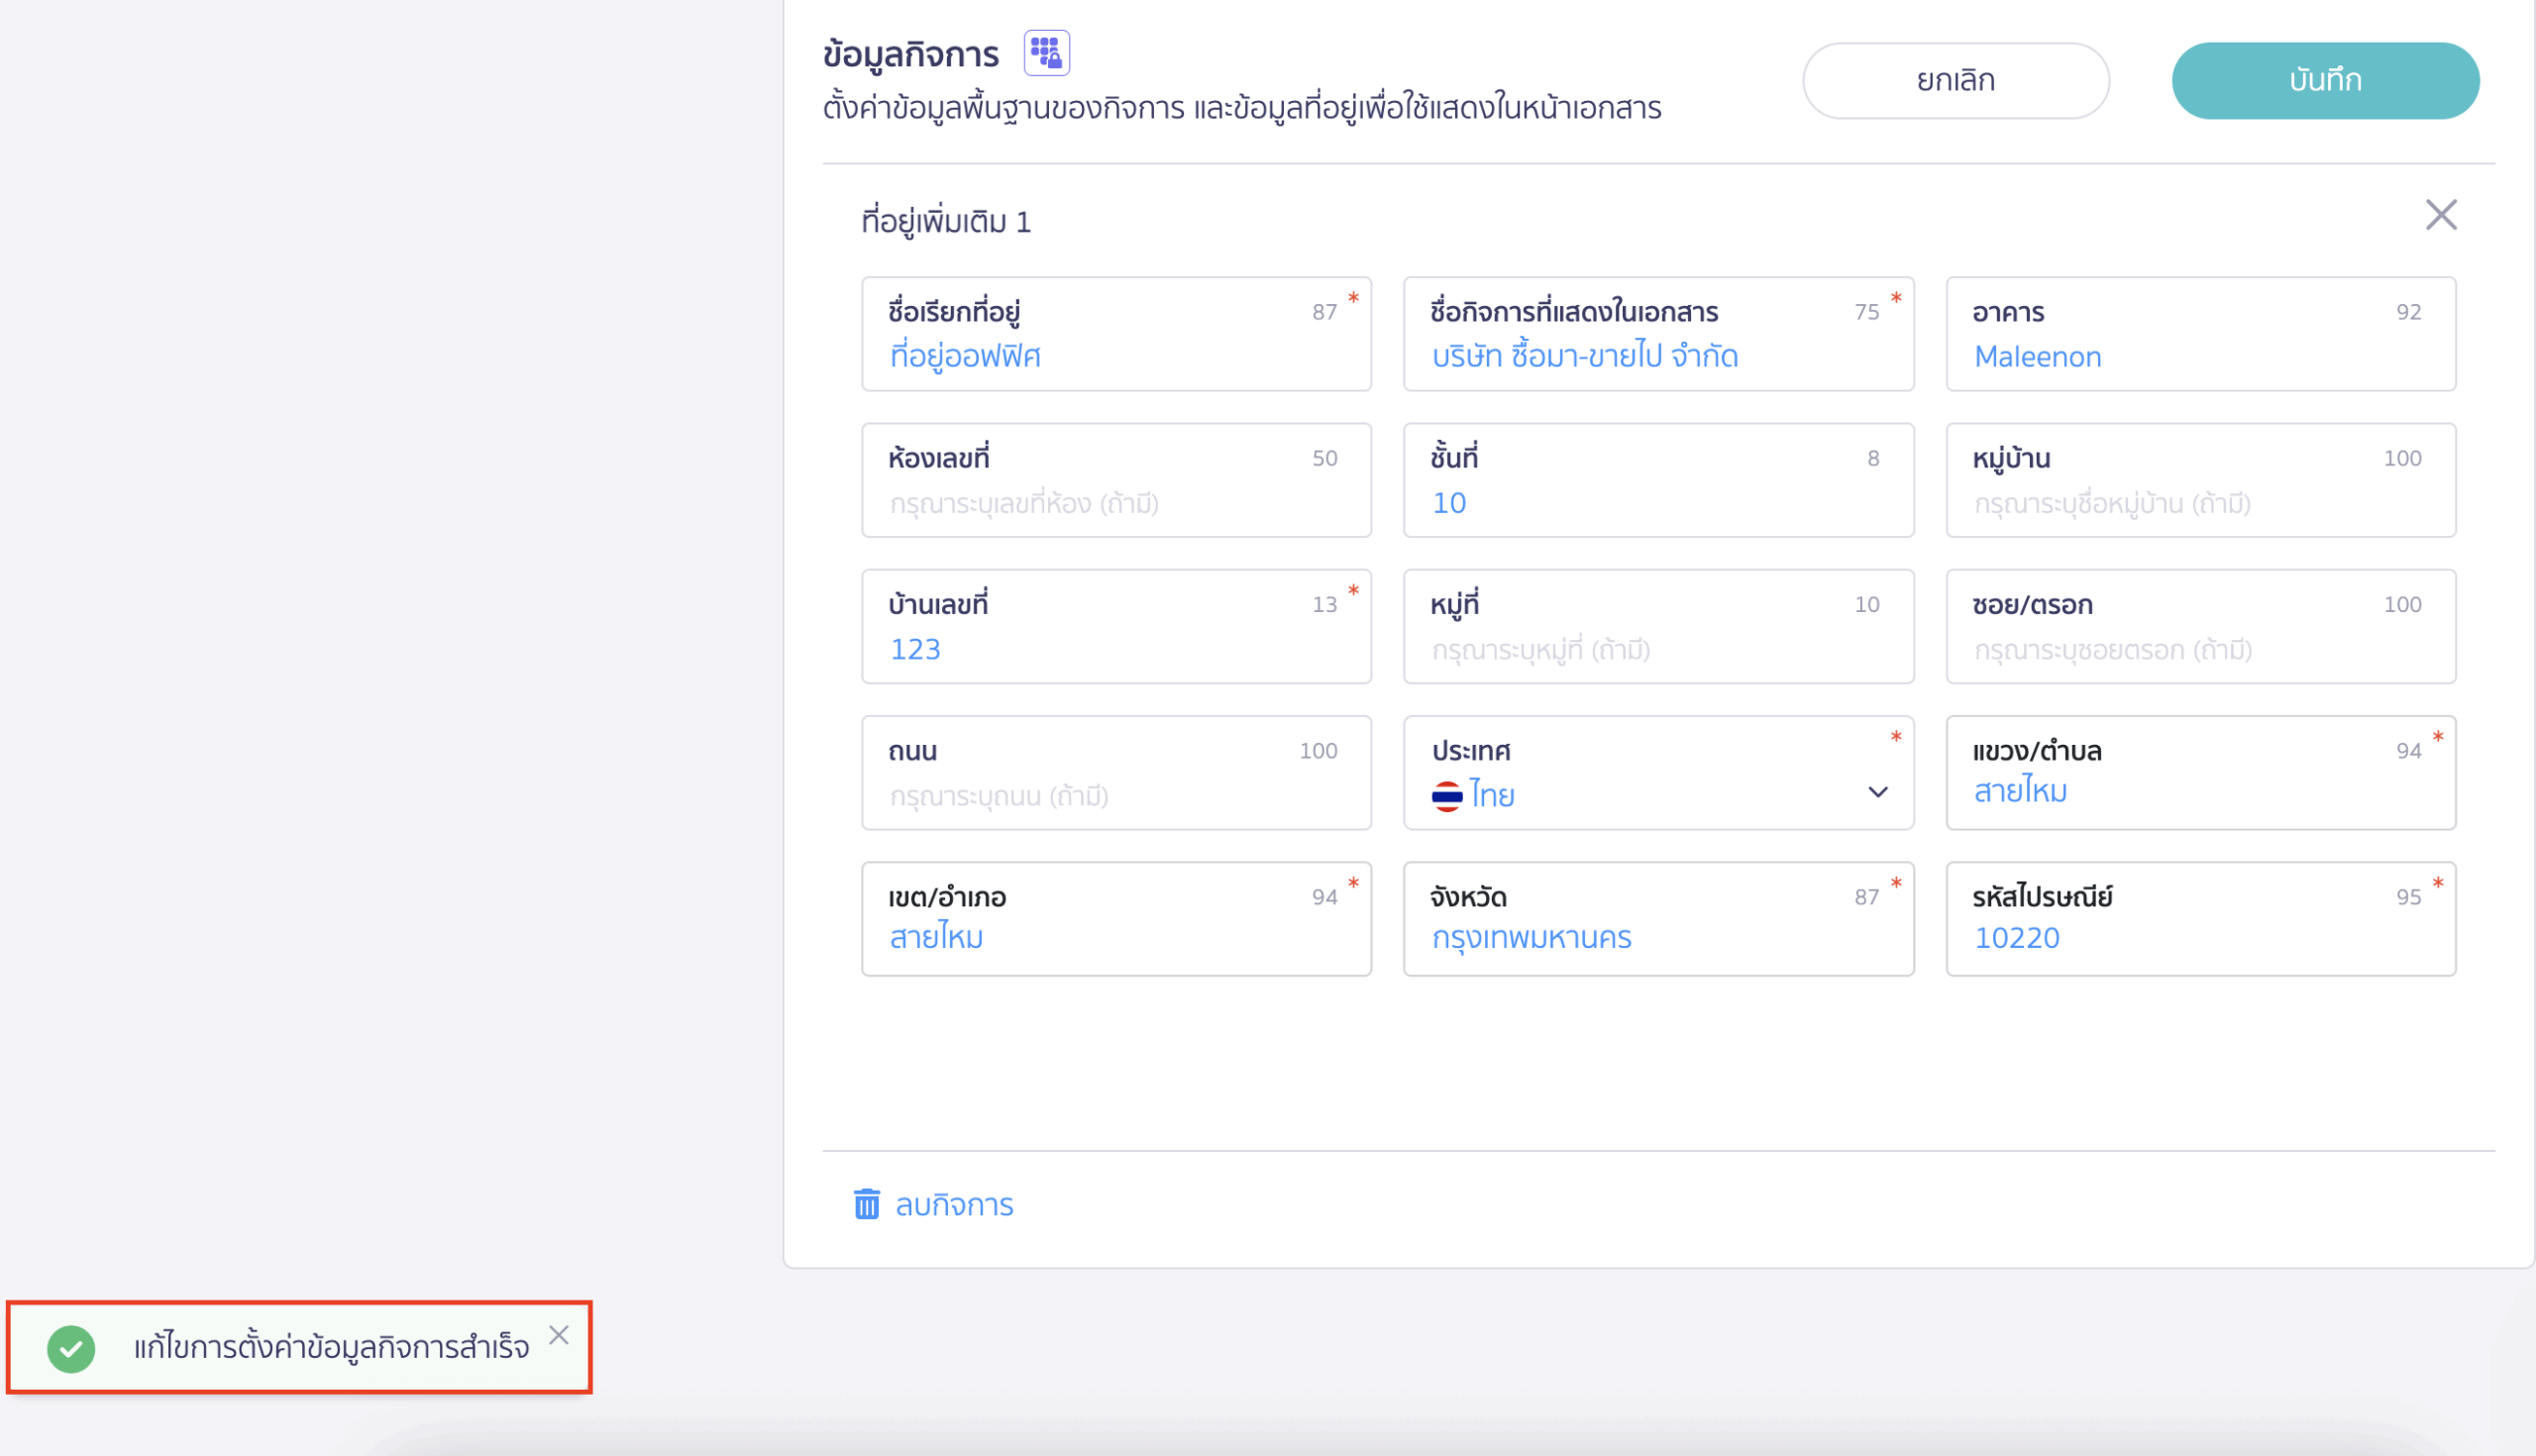Click the ชื่อเรียกที่อยู่ input field
Screen dimensions: 2536x1456
[x=1115, y=356]
